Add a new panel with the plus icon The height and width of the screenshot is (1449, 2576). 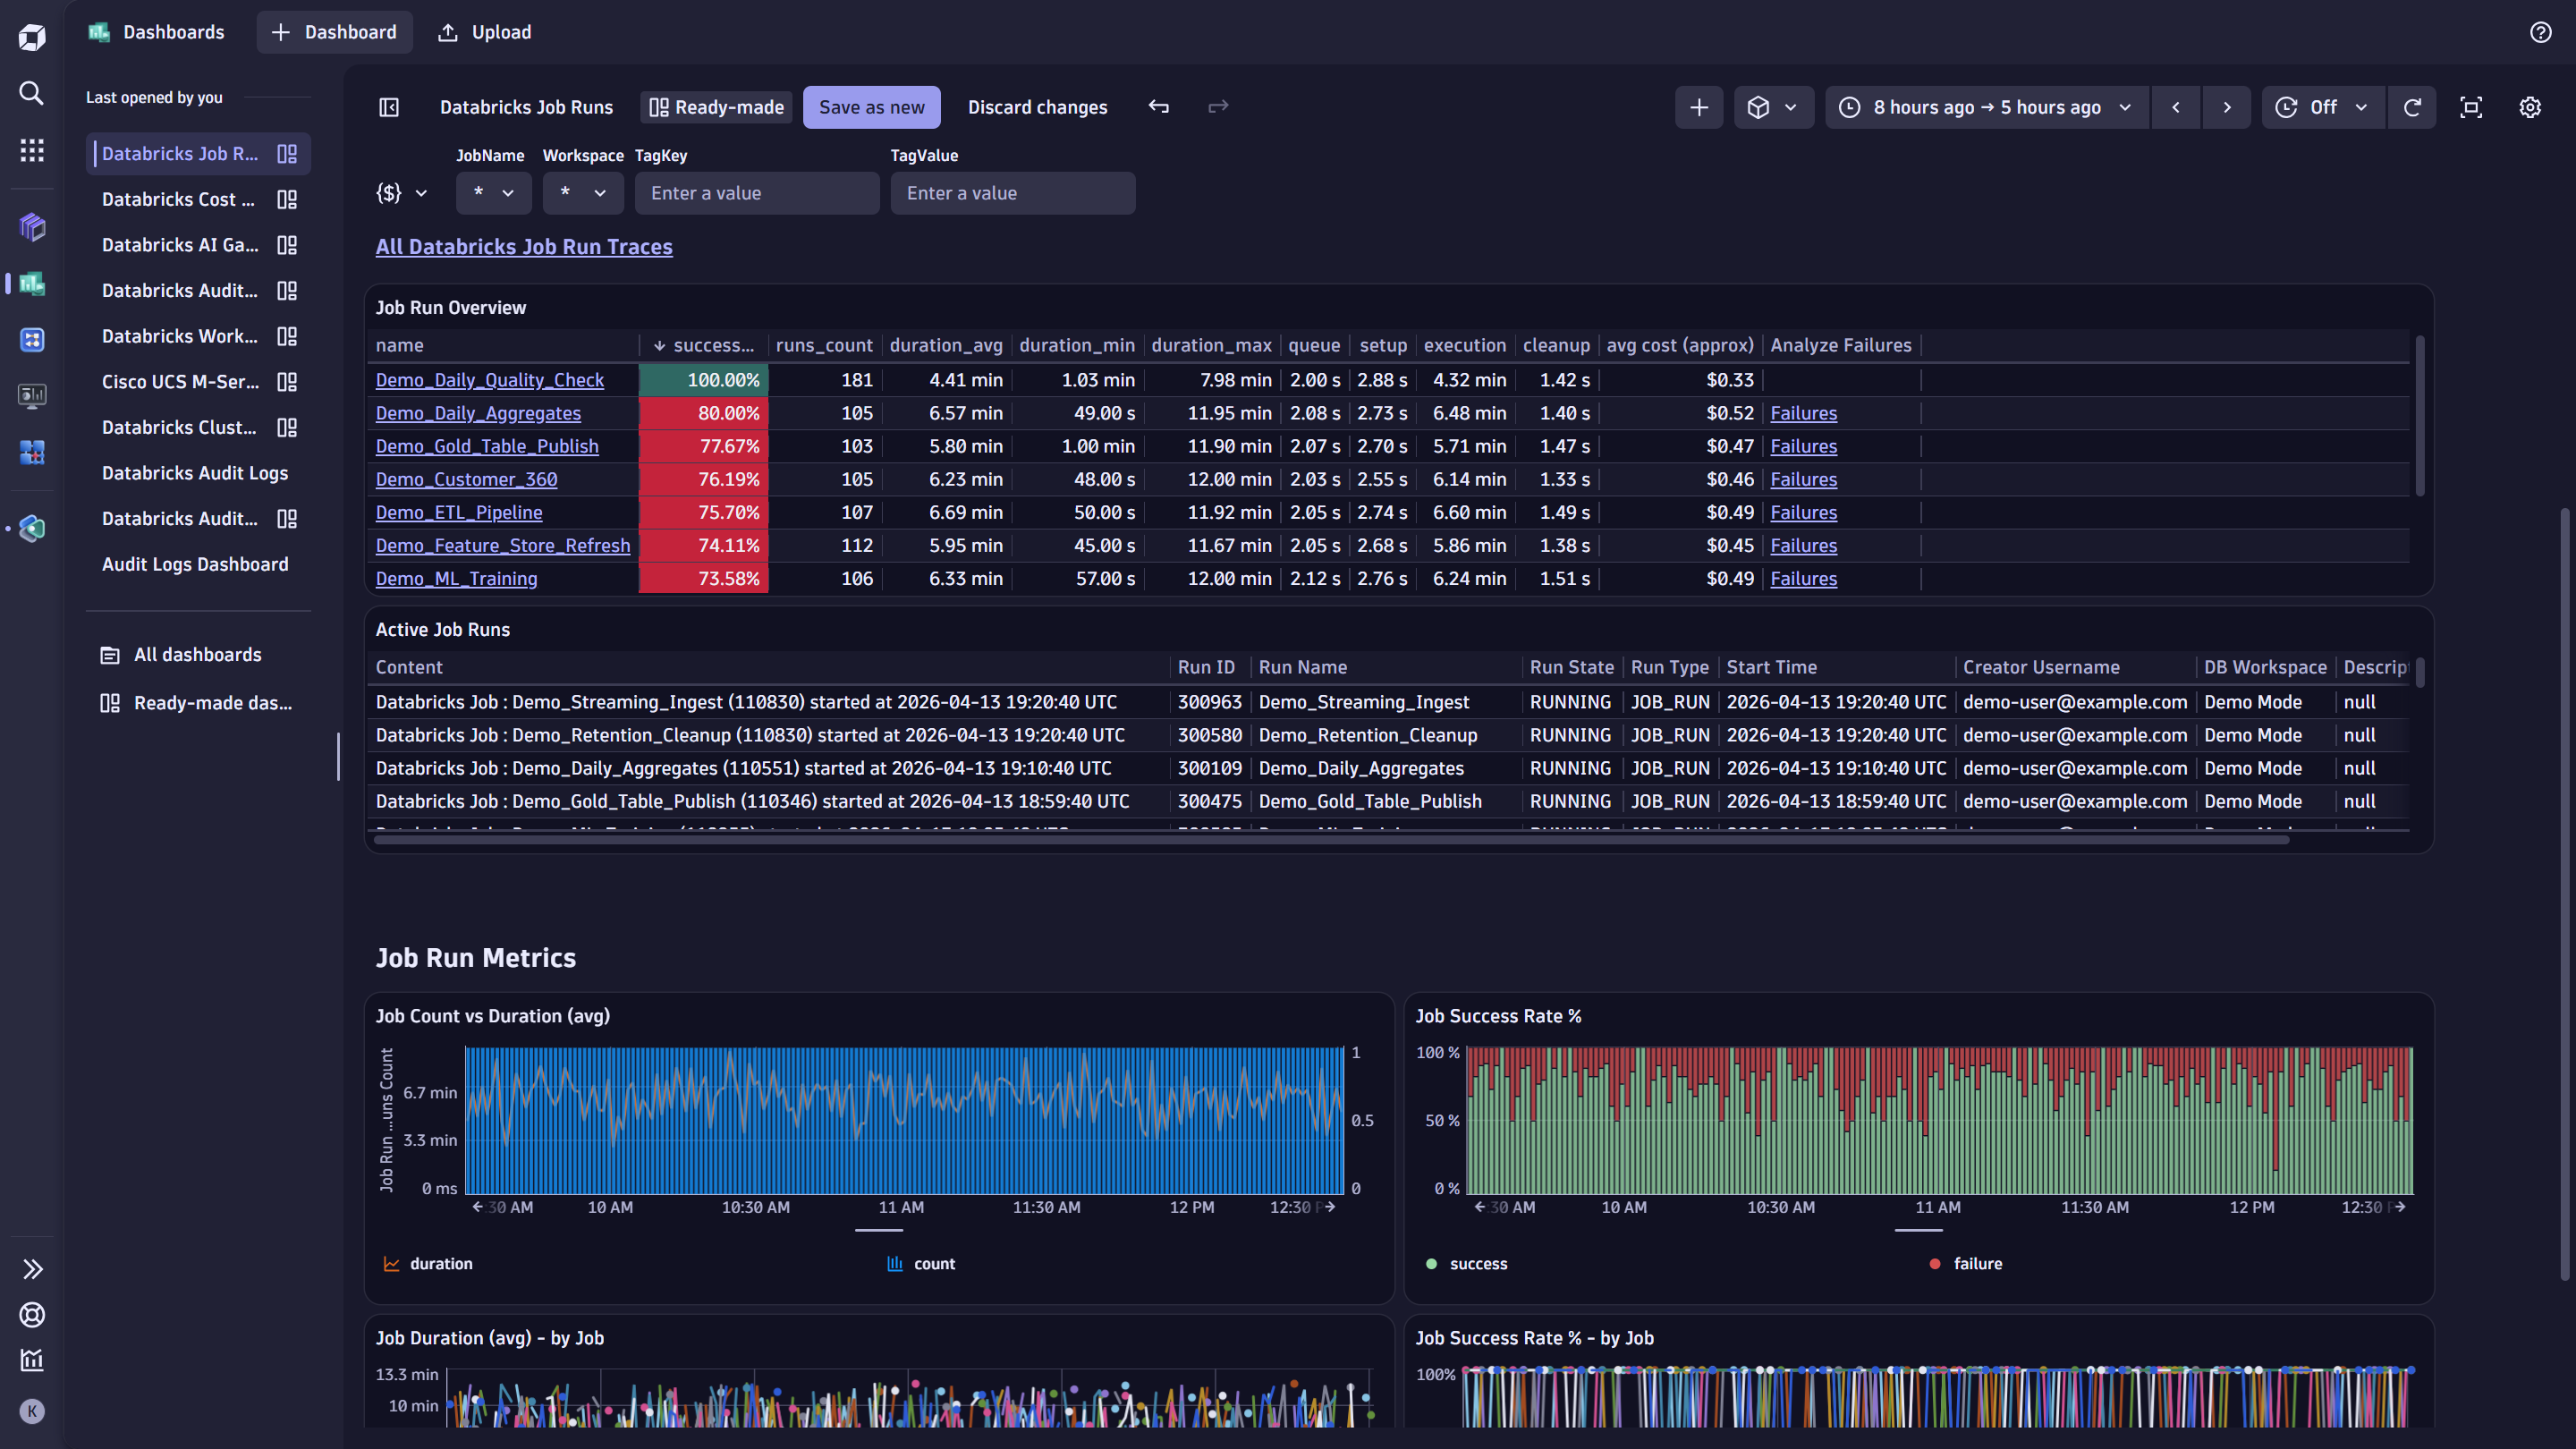(x=1700, y=107)
